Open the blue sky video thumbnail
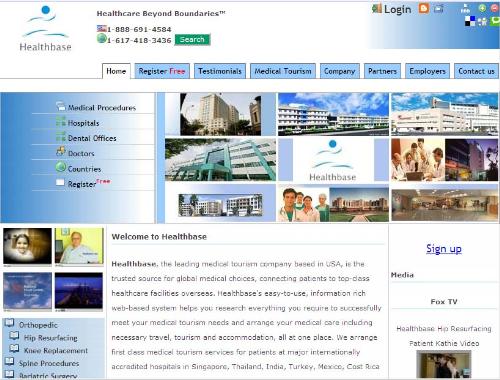 (27, 291)
